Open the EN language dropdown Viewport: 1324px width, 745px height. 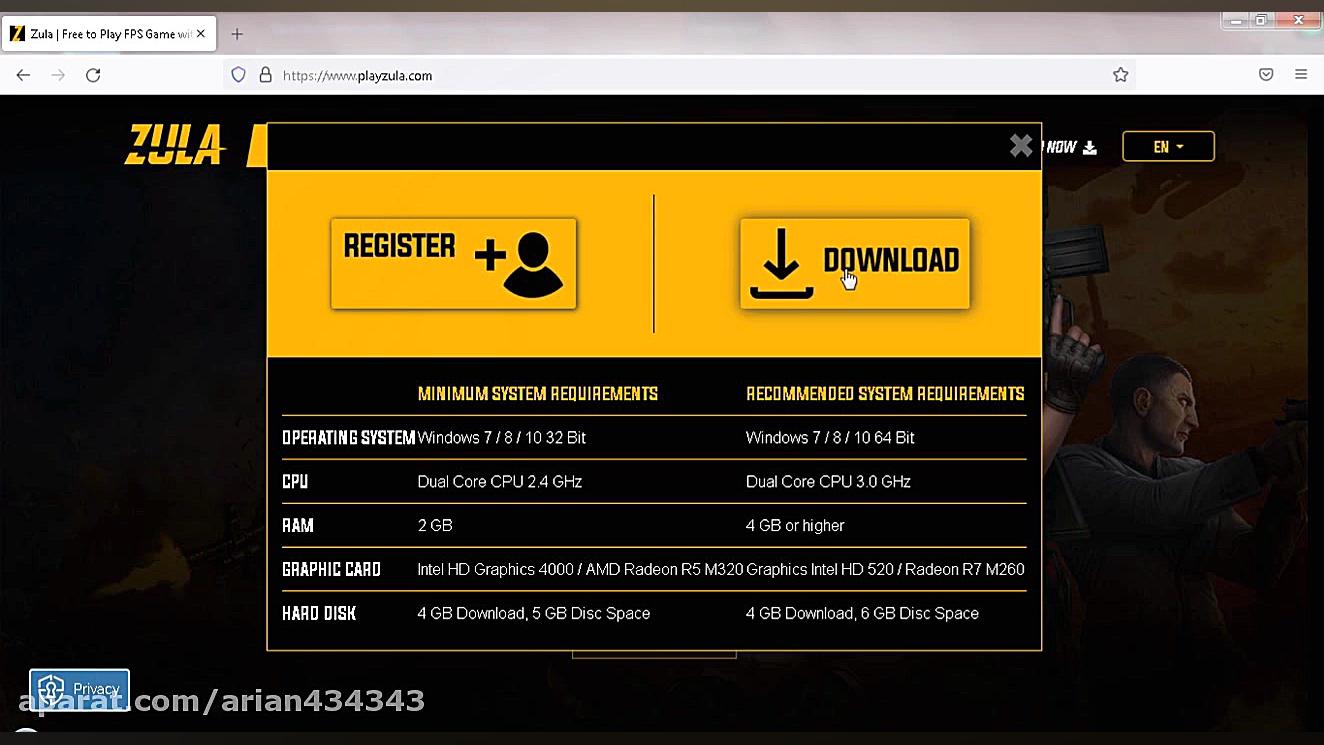[x=1168, y=146]
